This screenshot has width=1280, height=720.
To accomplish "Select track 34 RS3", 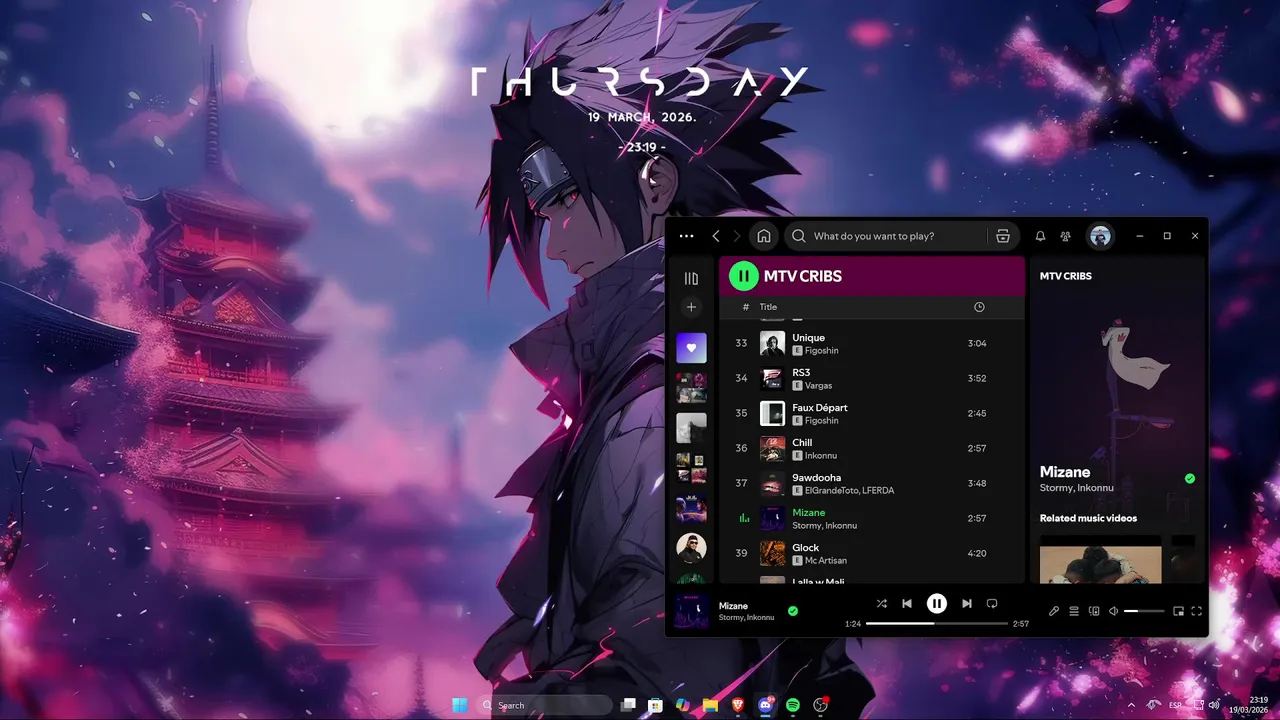I will tap(872, 378).
